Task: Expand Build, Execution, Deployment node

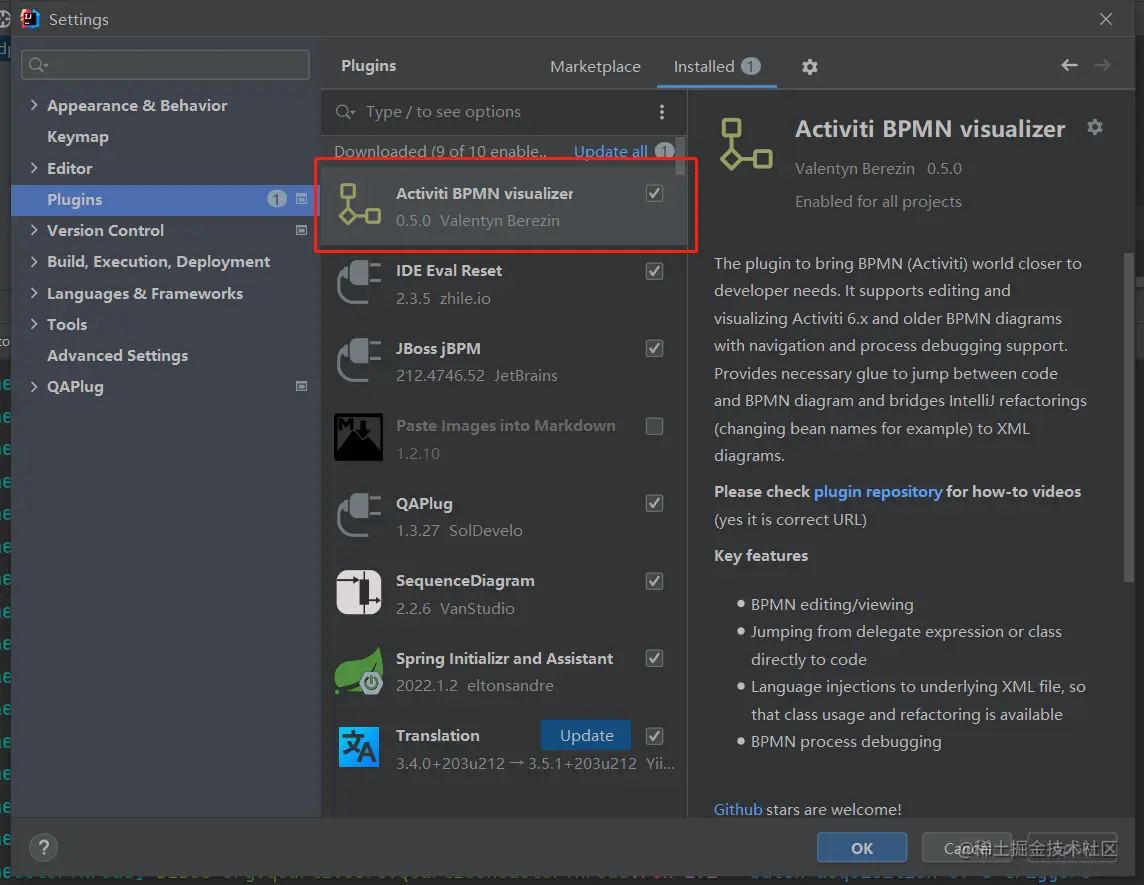Action: click(x=34, y=261)
